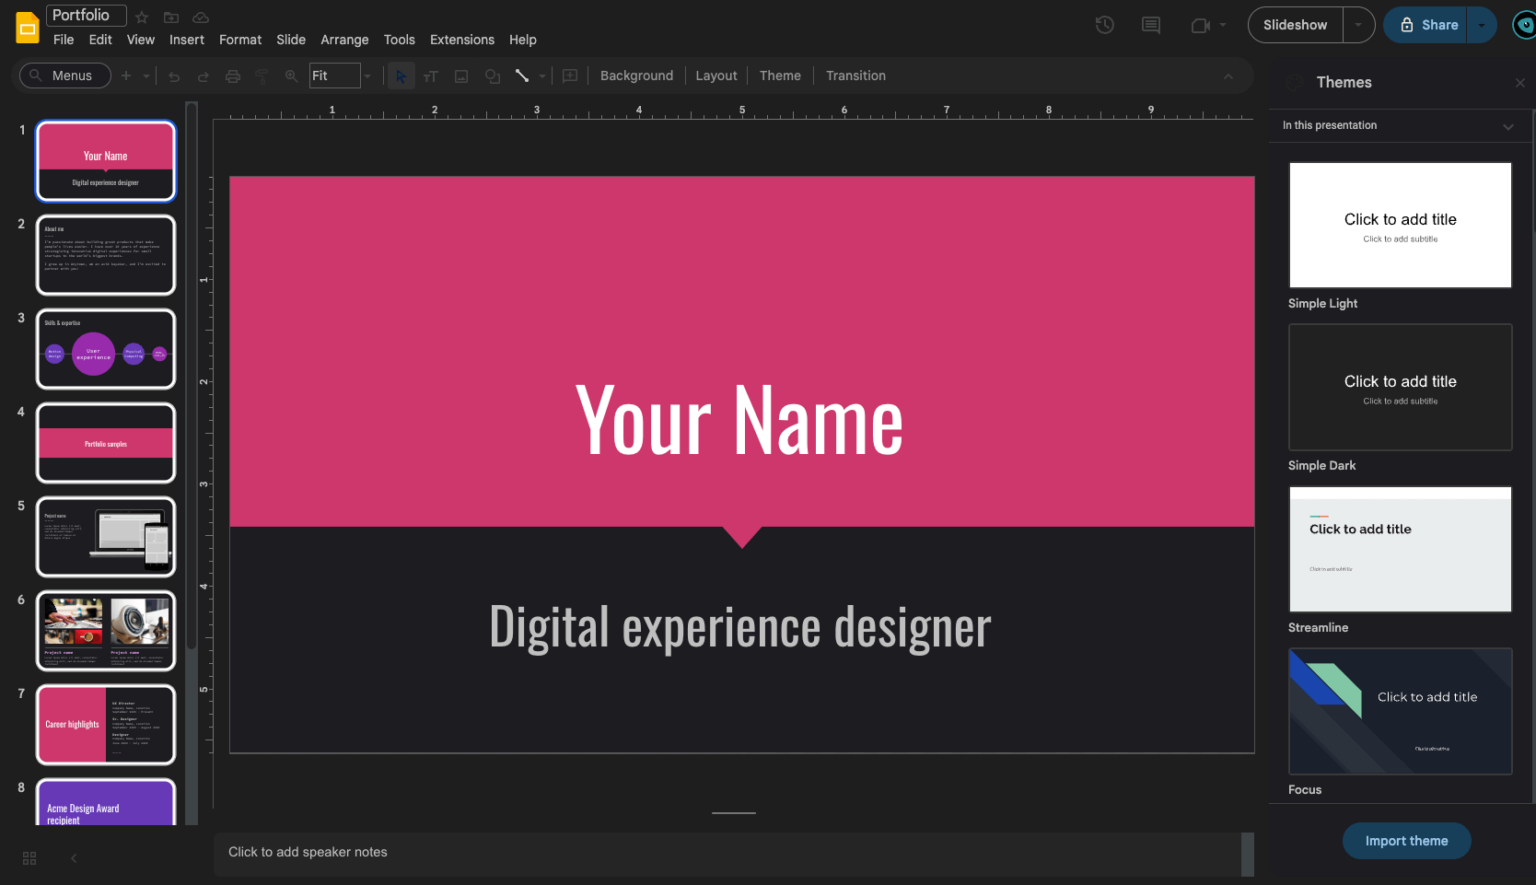Activate the Text box tool
Viewport: 1536px width, 885px height.
[430, 75]
